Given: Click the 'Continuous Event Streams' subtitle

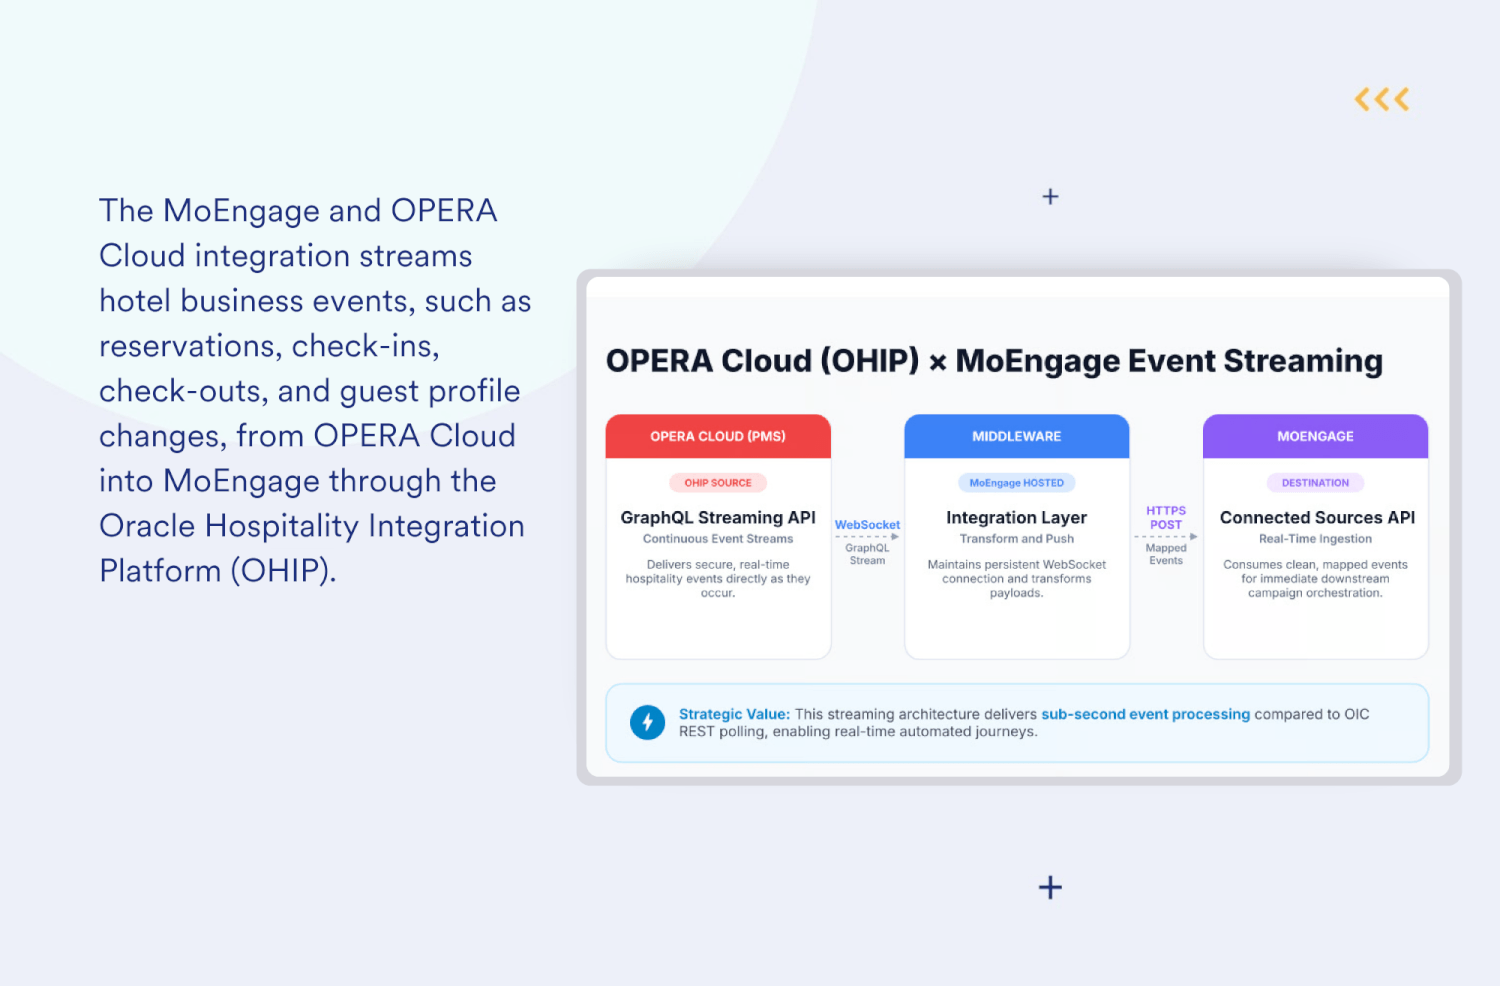Looking at the screenshot, I should (x=718, y=539).
